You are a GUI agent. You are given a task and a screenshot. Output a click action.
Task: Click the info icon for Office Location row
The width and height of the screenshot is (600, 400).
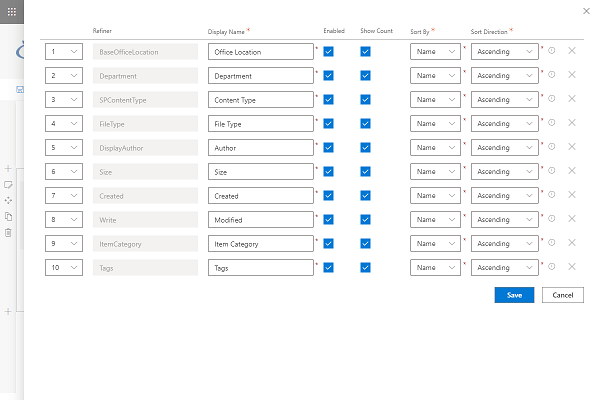pyautogui.click(x=551, y=51)
